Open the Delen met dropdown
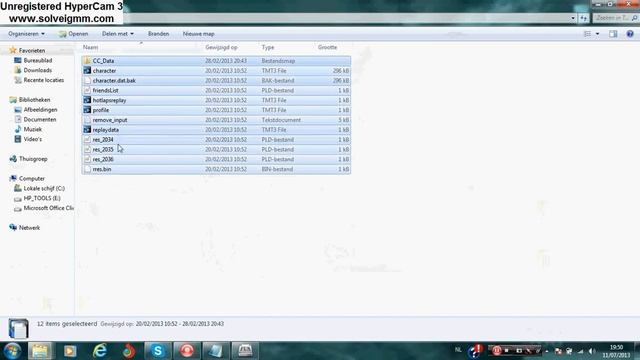 click(118, 34)
